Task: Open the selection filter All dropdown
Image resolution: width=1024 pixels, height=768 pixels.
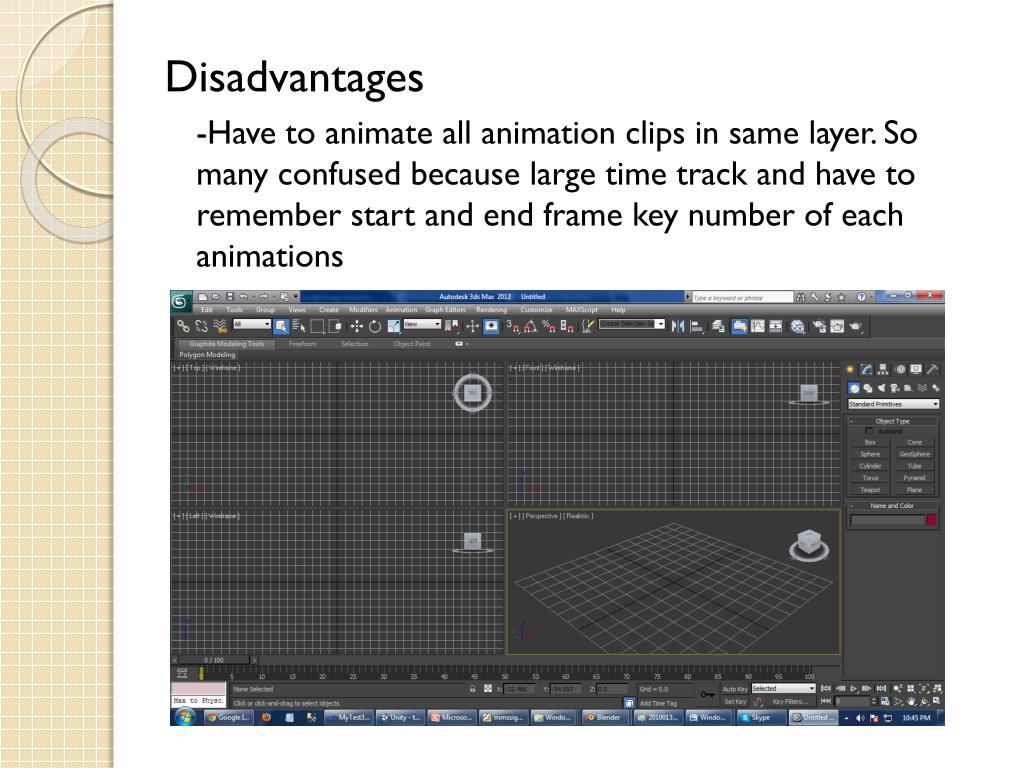Action: (251, 324)
